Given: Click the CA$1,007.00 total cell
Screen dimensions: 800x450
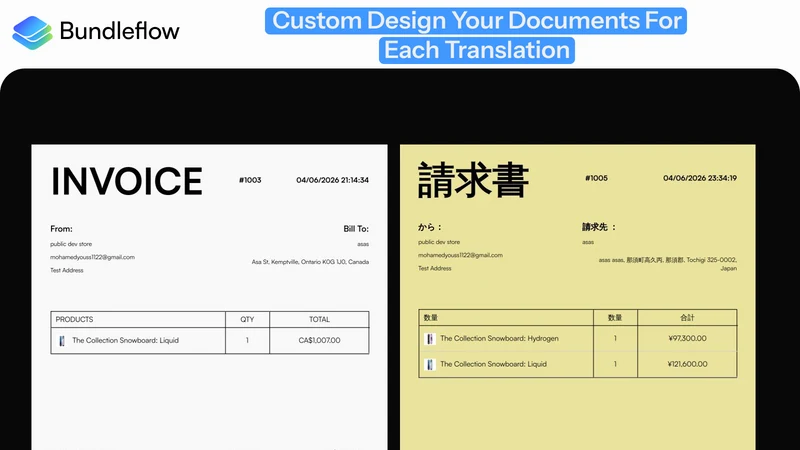Looking at the screenshot, I should coord(319,340).
